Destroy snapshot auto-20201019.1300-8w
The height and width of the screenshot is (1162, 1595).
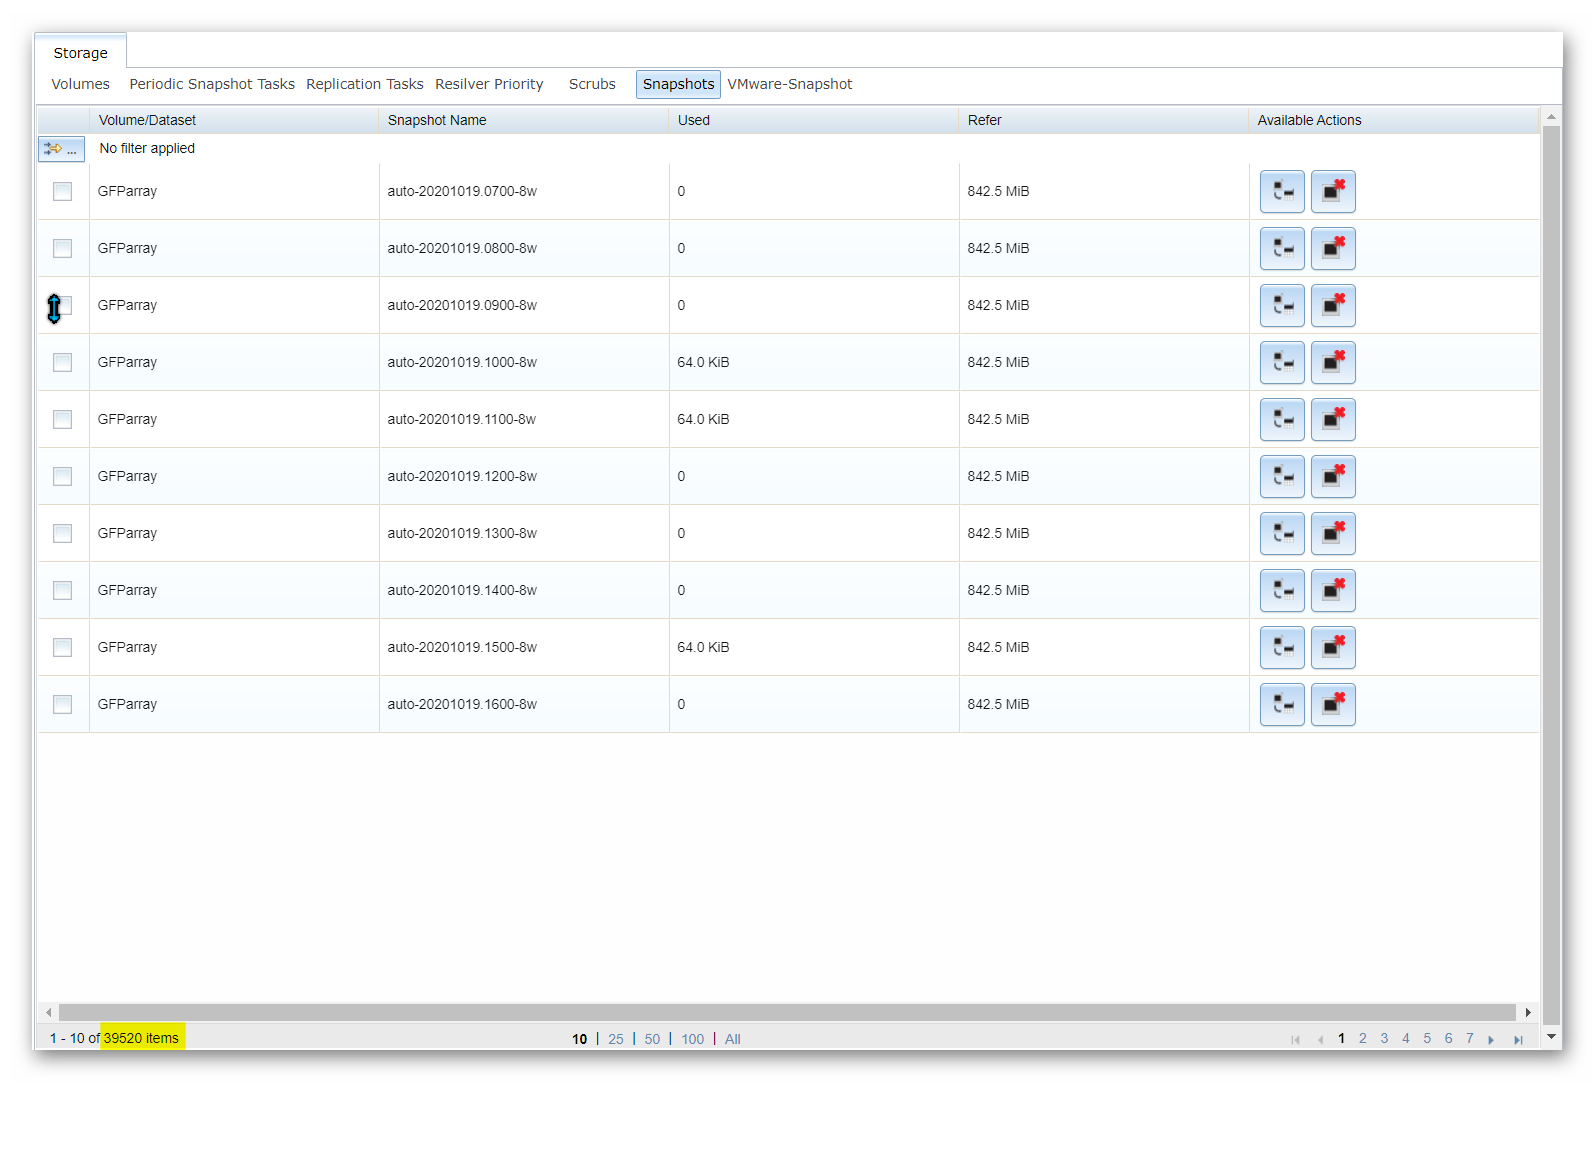tap(1333, 534)
